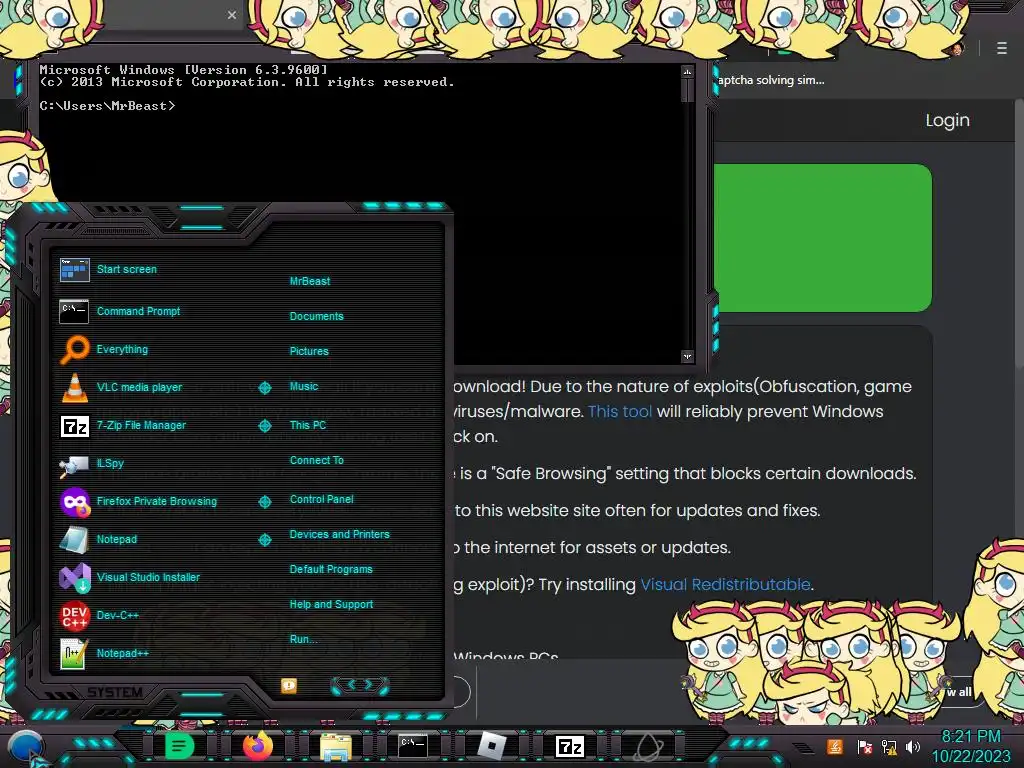The height and width of the screenshot is (768, 1024).
Task: Click the volume speaker tray icon
Action: point(912,747)
